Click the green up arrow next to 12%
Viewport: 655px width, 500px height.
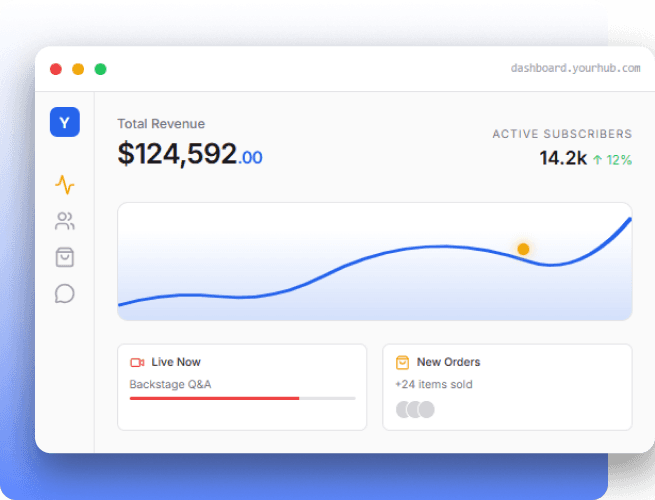click(597, 159)
